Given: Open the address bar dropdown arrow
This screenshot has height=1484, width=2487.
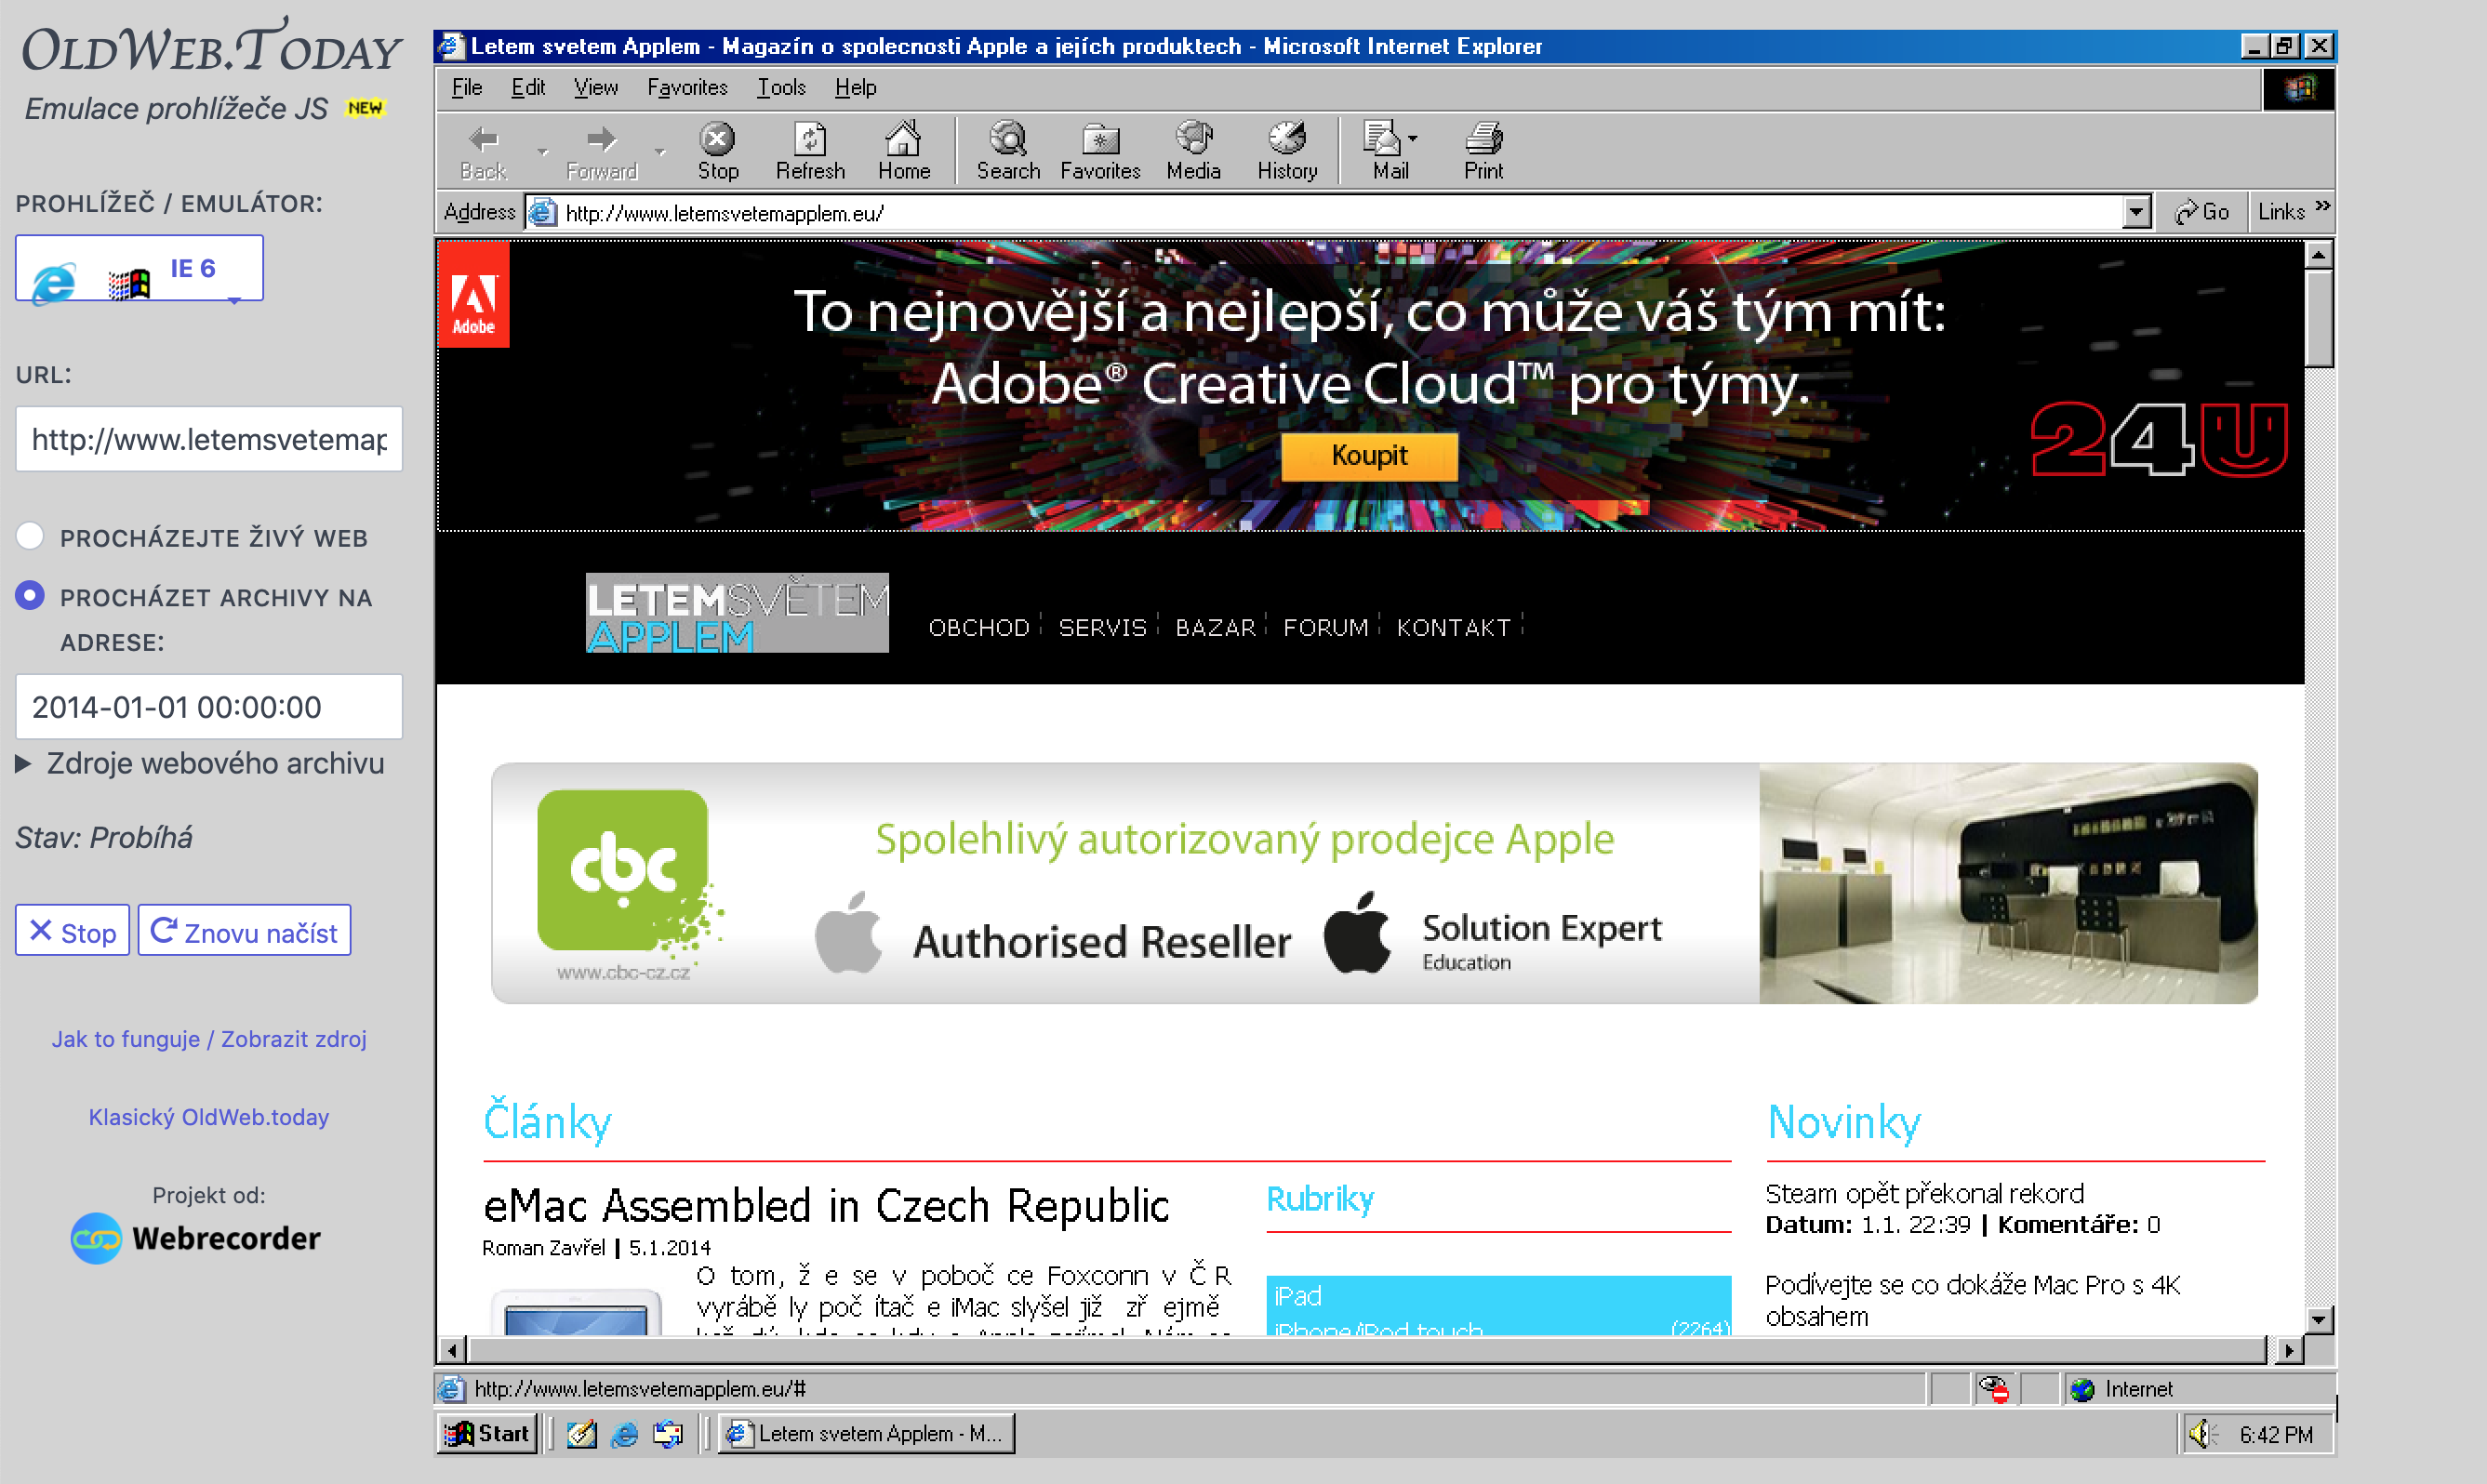Looking at the screenshot, I should tap(2136, 212).
